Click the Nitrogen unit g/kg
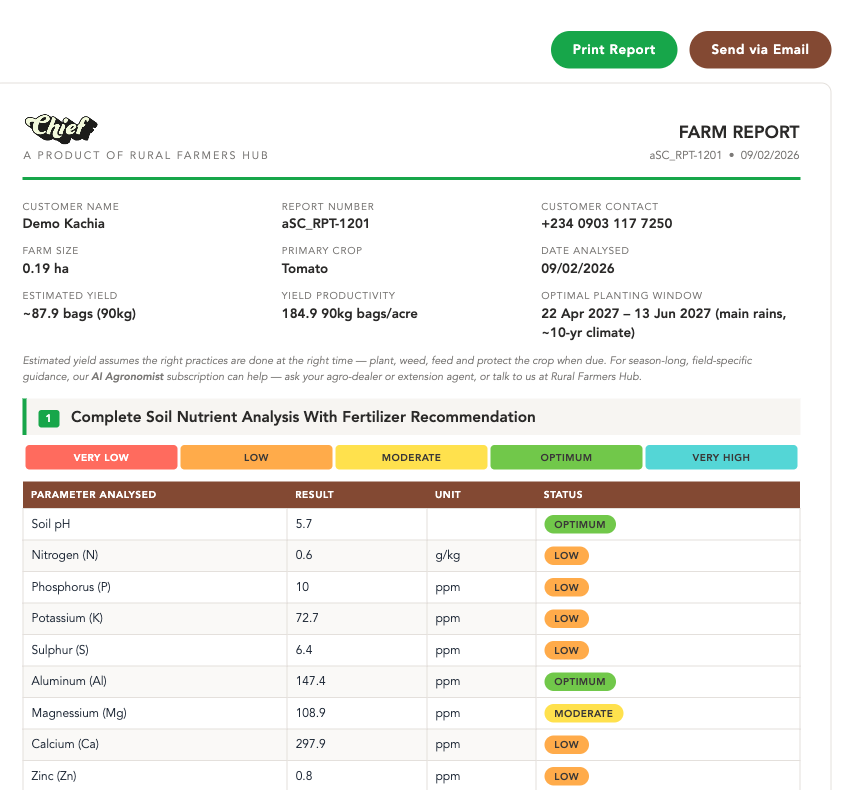 tap(447, 556)
